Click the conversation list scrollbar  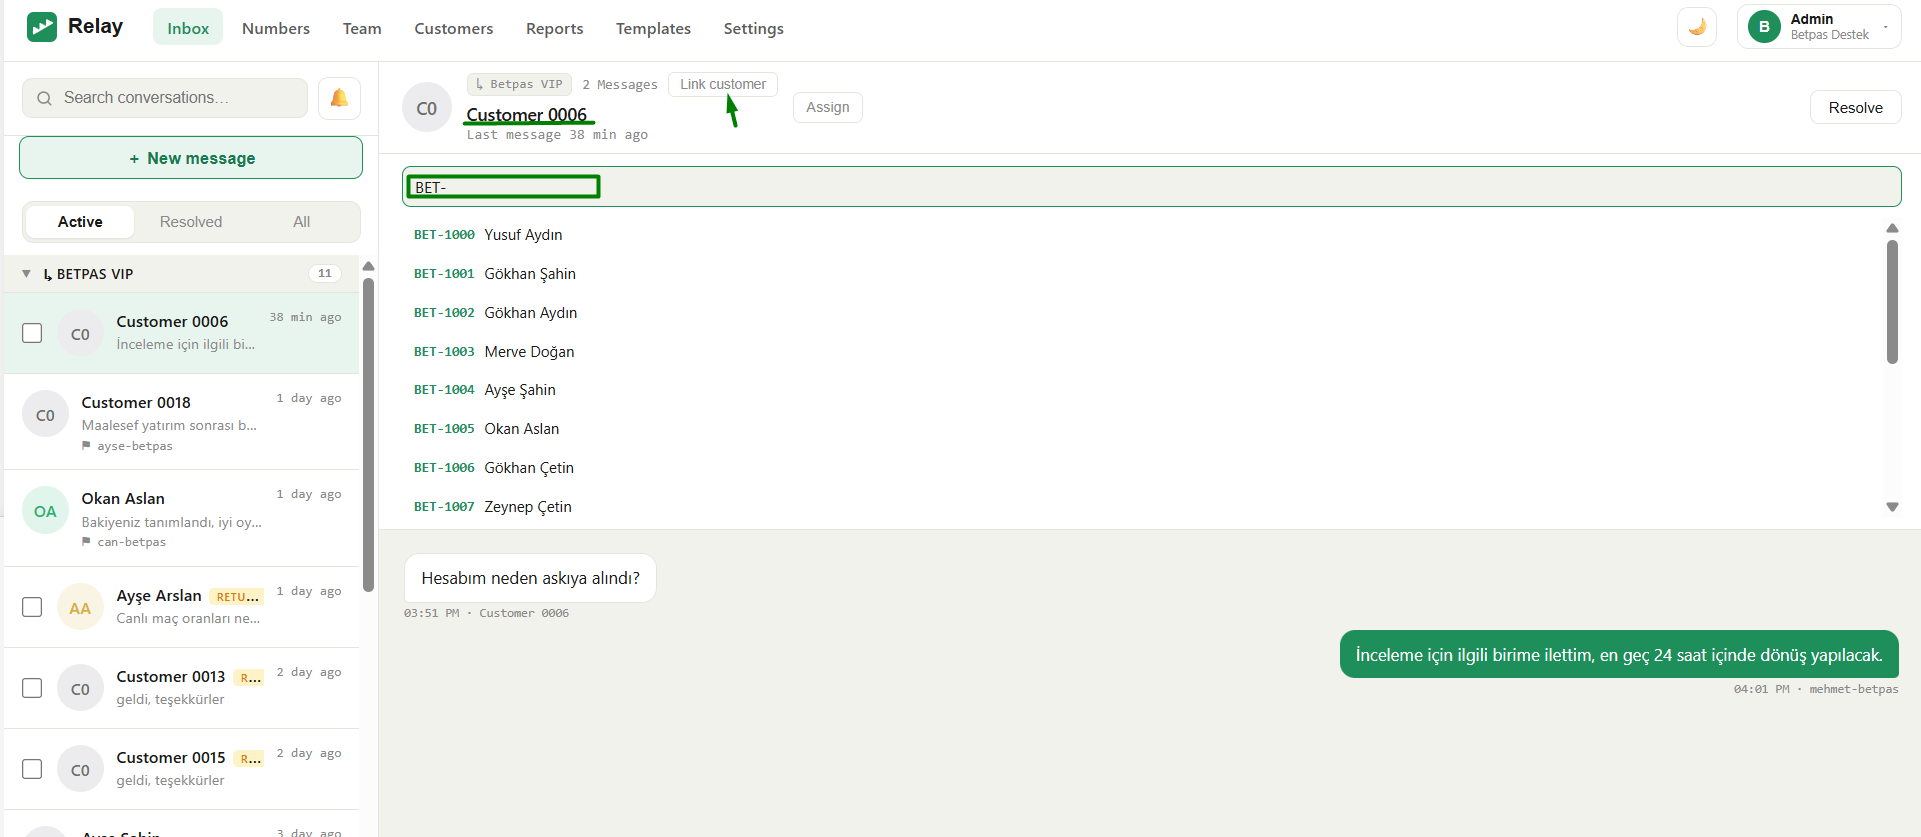(368, 435)
